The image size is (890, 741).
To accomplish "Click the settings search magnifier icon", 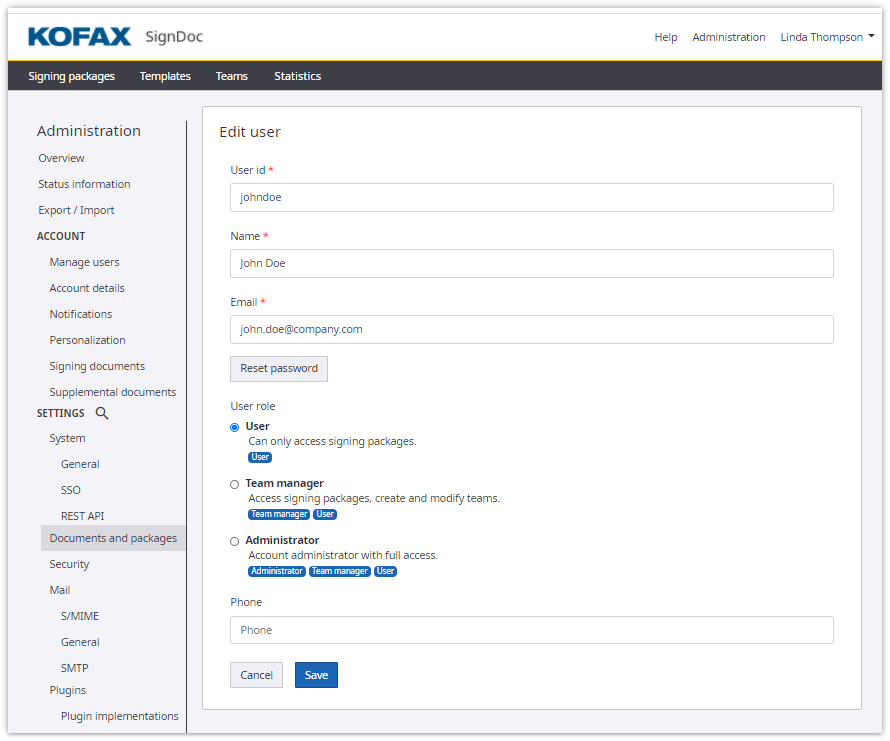I will click(101, 413).
